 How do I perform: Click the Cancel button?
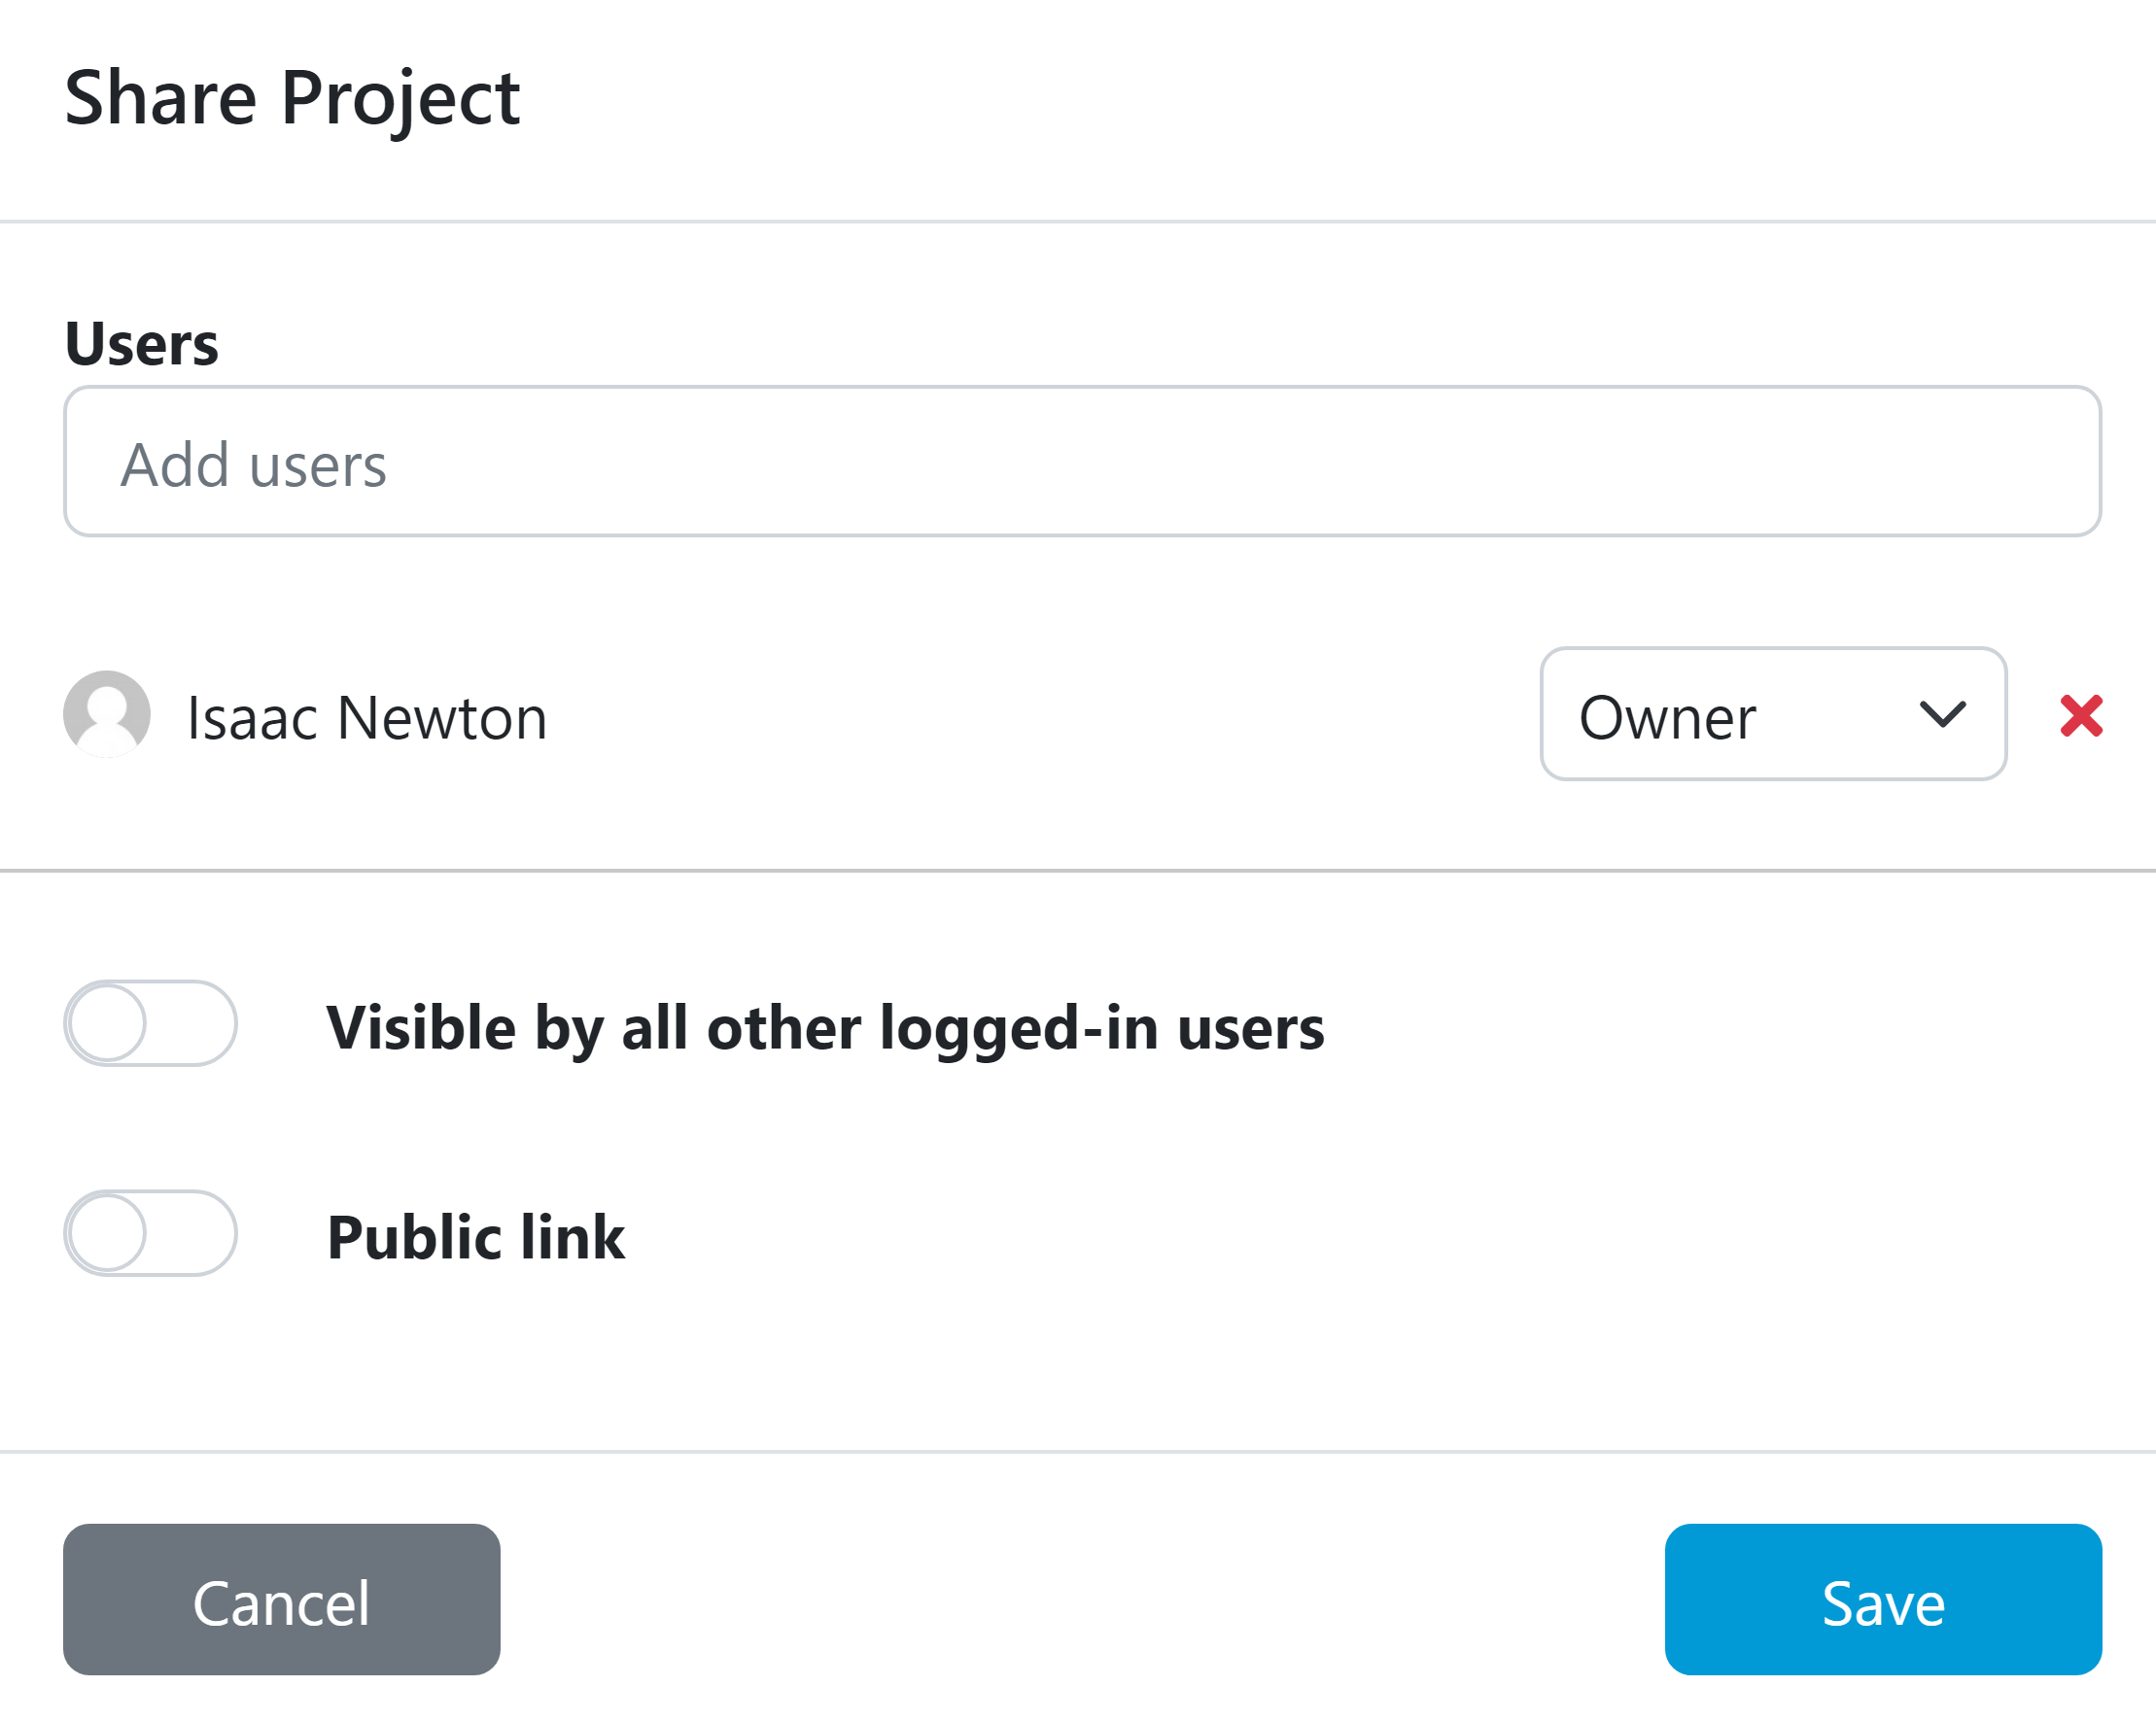[282, 1600]
